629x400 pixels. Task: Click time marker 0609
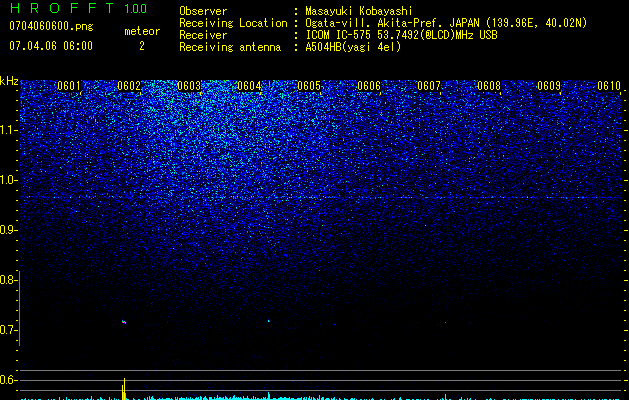point(549,86)
